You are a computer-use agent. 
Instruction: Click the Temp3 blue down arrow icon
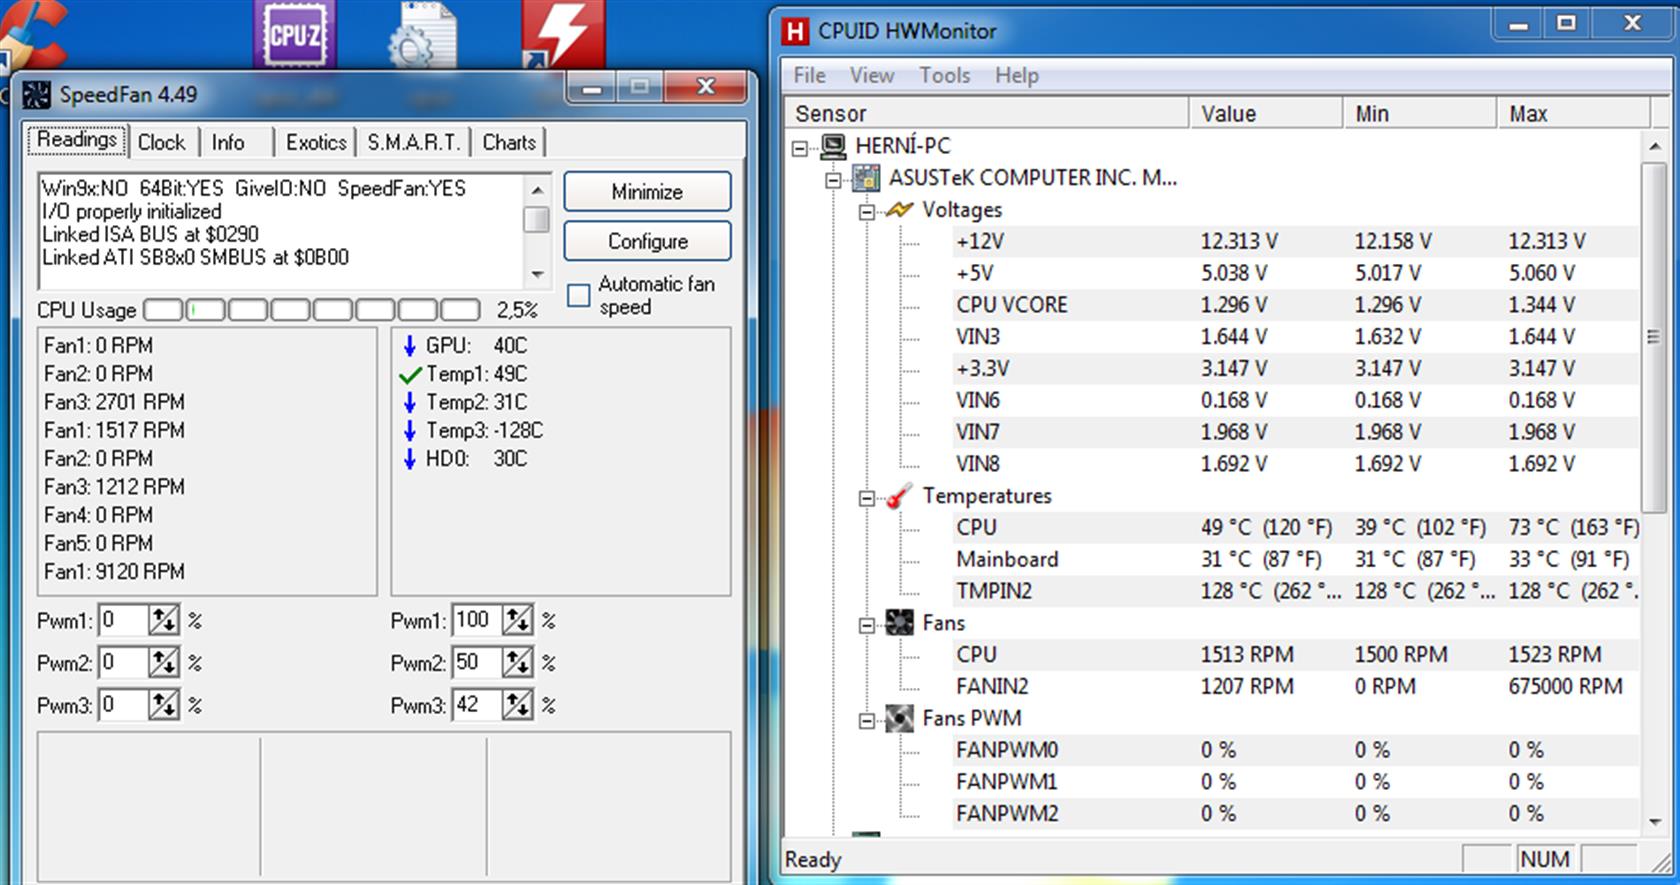(x=409, y=431)
